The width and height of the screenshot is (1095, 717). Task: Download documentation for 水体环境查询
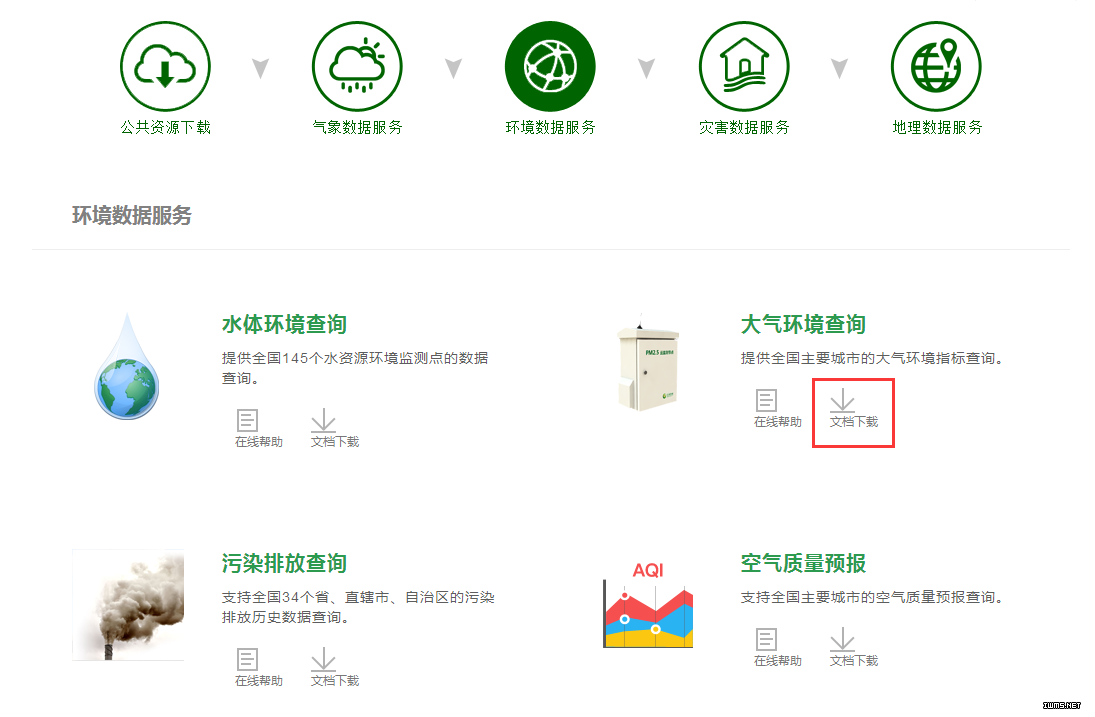335,429
